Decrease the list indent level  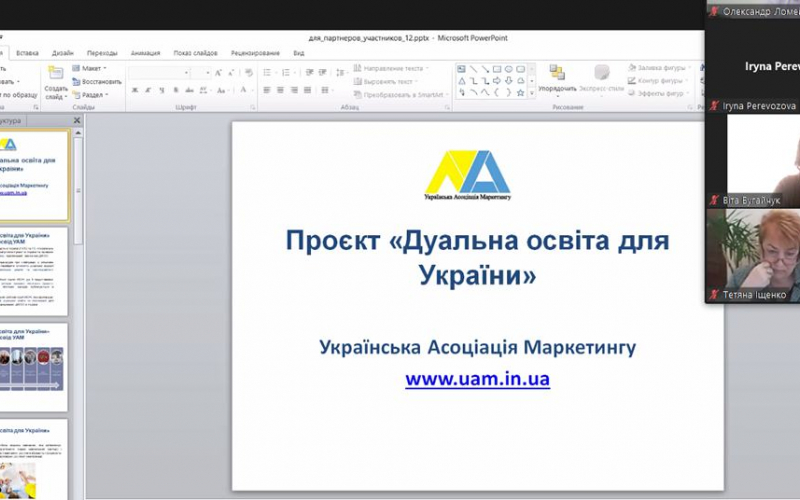coord(309,73)
